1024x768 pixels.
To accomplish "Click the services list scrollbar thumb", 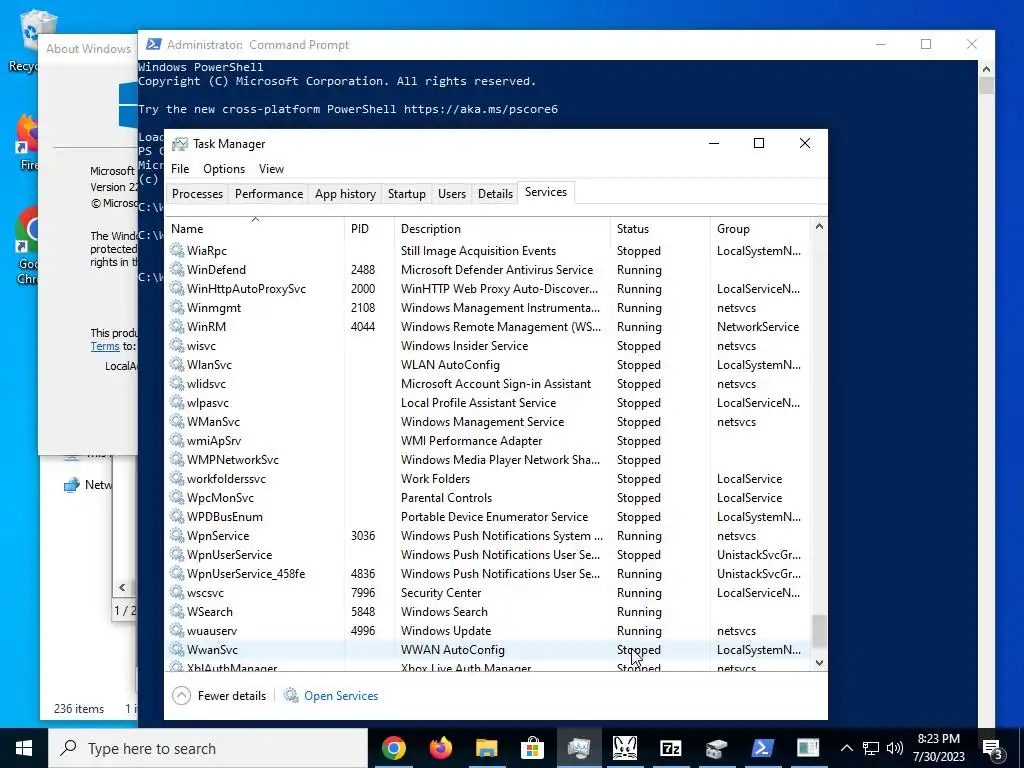I will [819, 631].
